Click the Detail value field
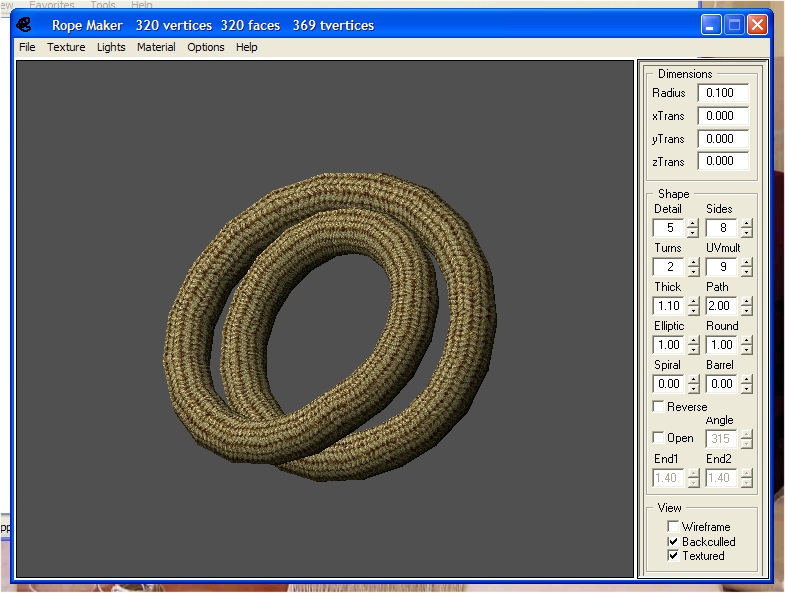This screenshot has height=593, width=785. click(x=670, y=228)
